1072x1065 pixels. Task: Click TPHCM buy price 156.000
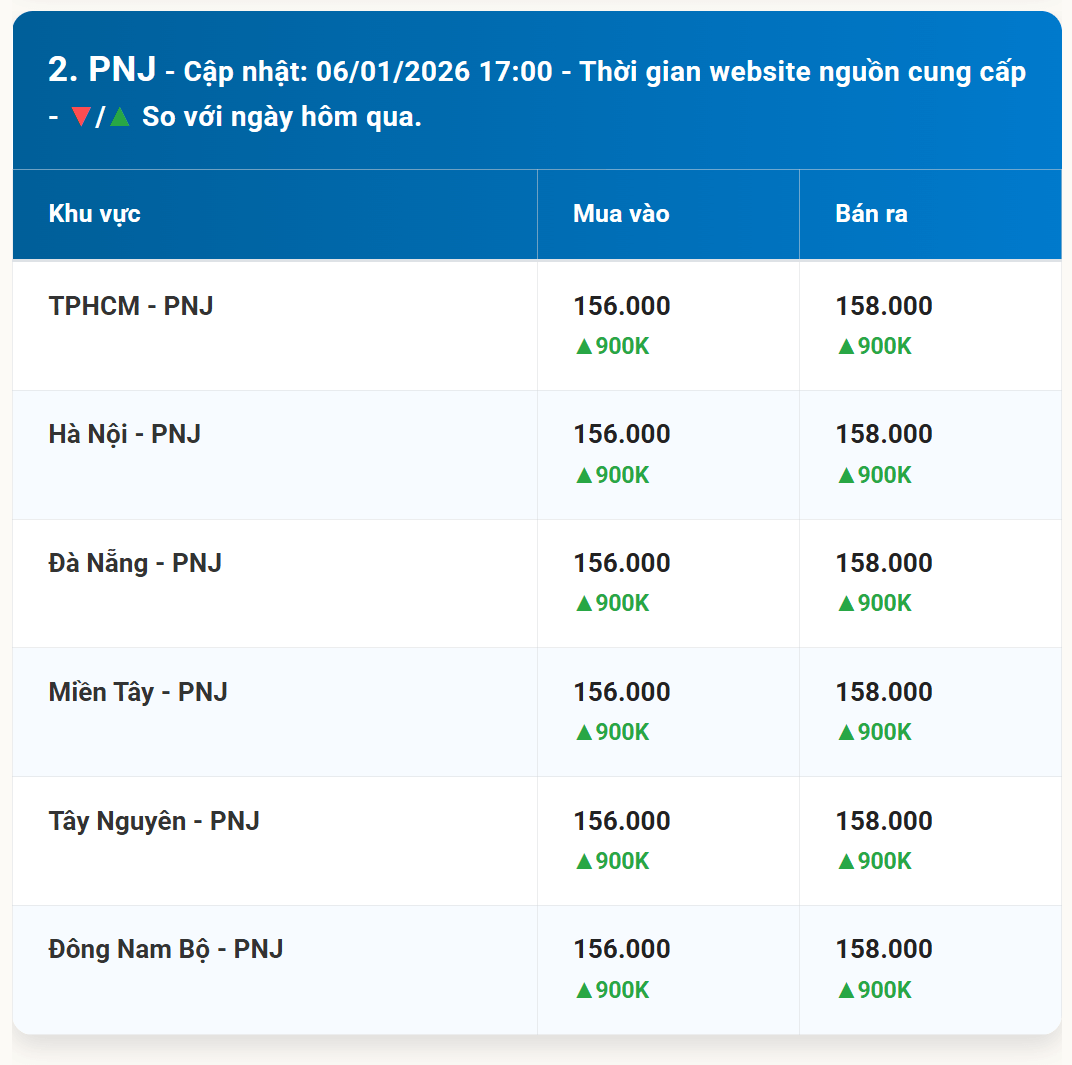[x=621, y=306]
